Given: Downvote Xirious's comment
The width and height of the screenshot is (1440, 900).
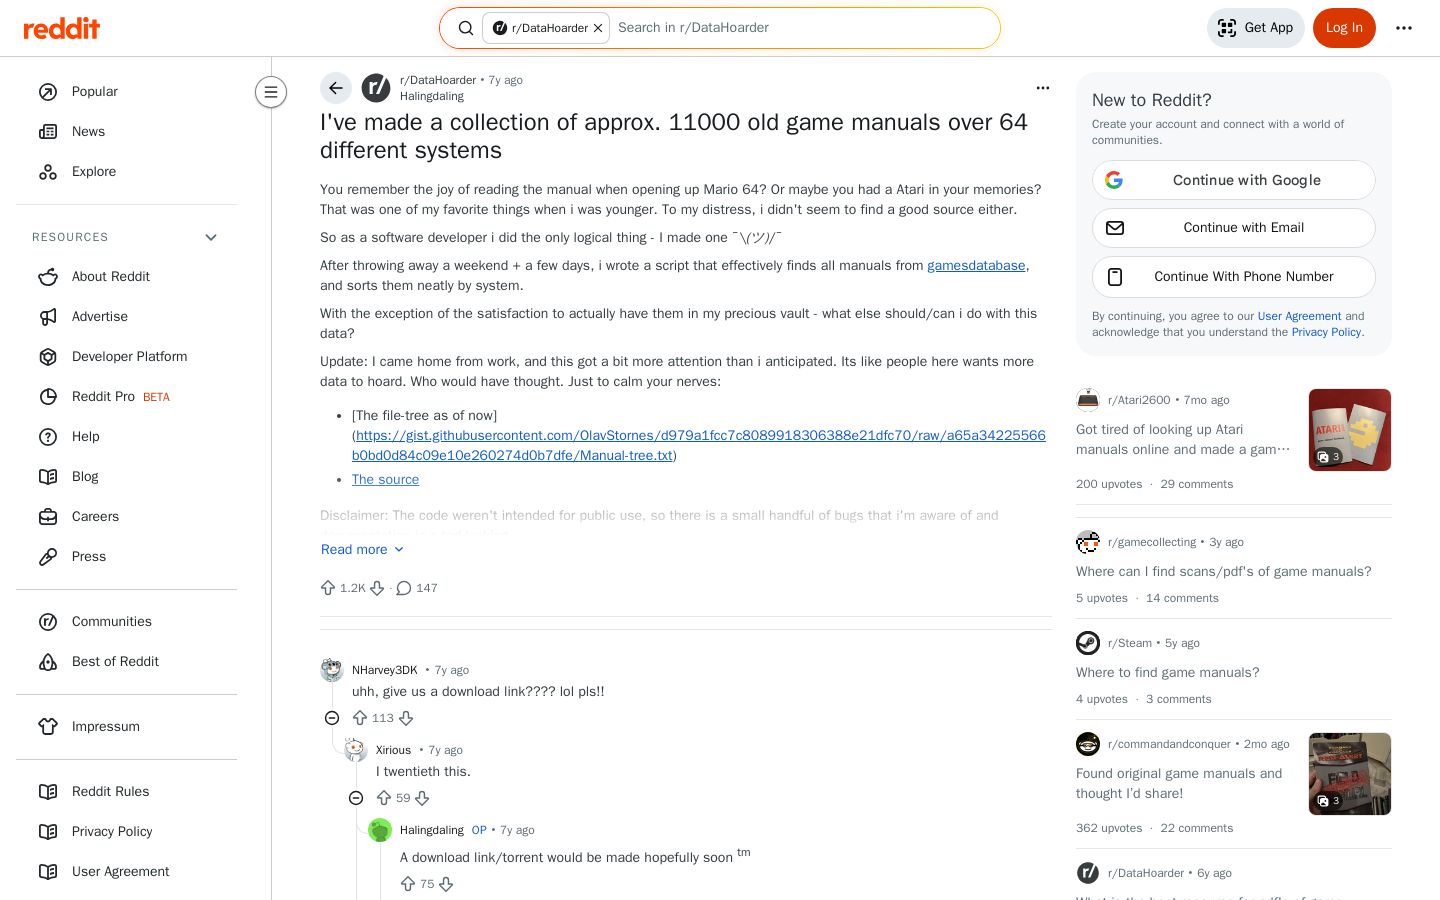Looking at the screenshot, I should 422,798.
